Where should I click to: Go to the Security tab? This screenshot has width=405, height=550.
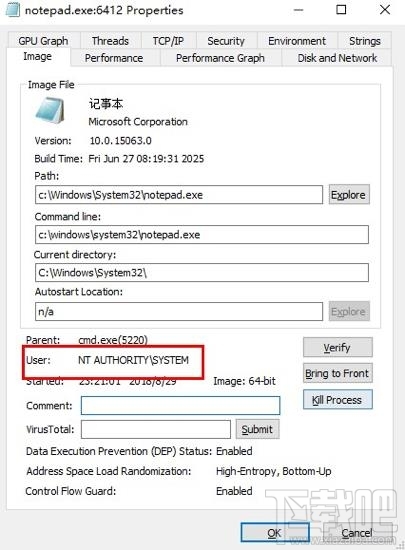[x=226, y=41]
